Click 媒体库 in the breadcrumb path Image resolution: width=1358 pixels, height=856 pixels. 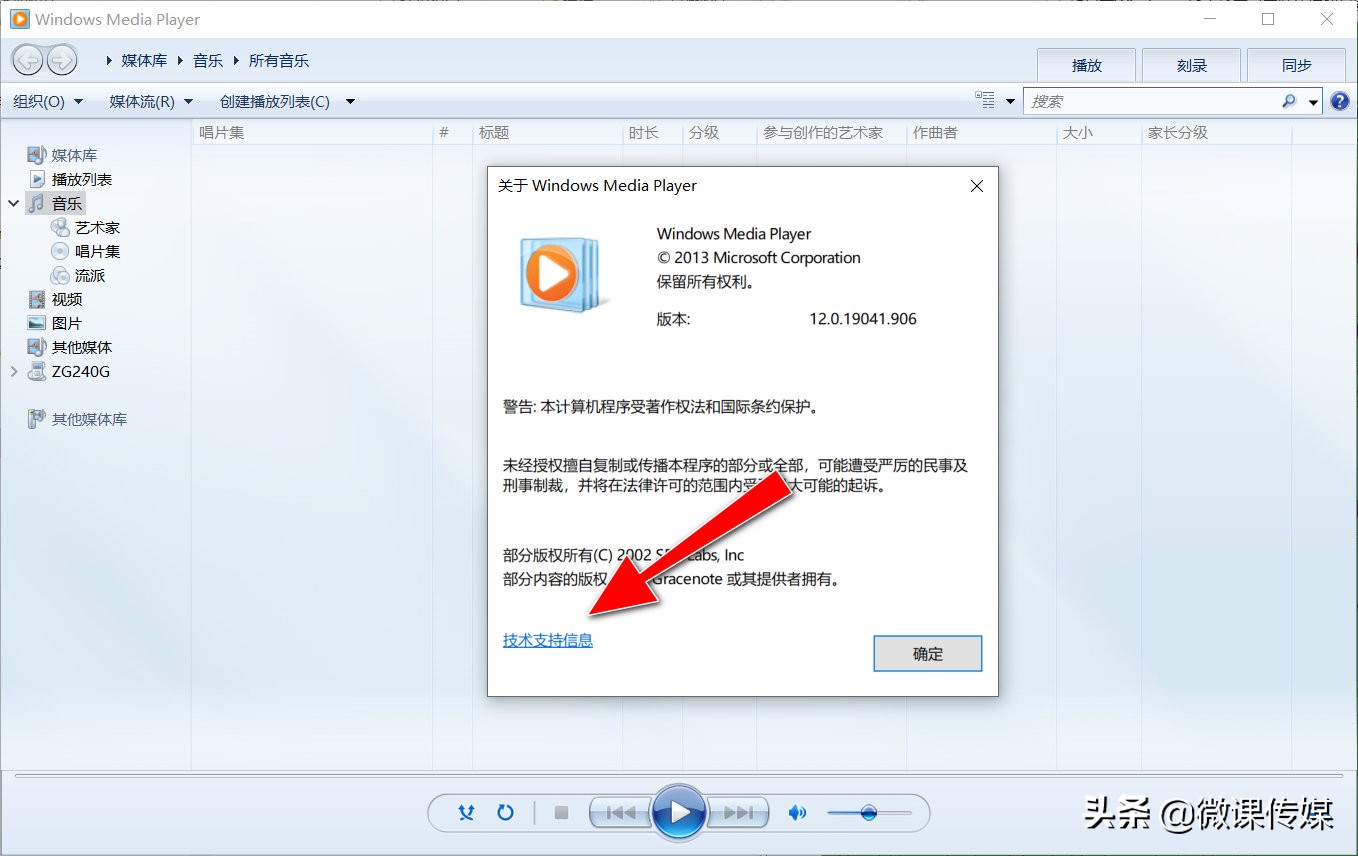coord(144,60)
